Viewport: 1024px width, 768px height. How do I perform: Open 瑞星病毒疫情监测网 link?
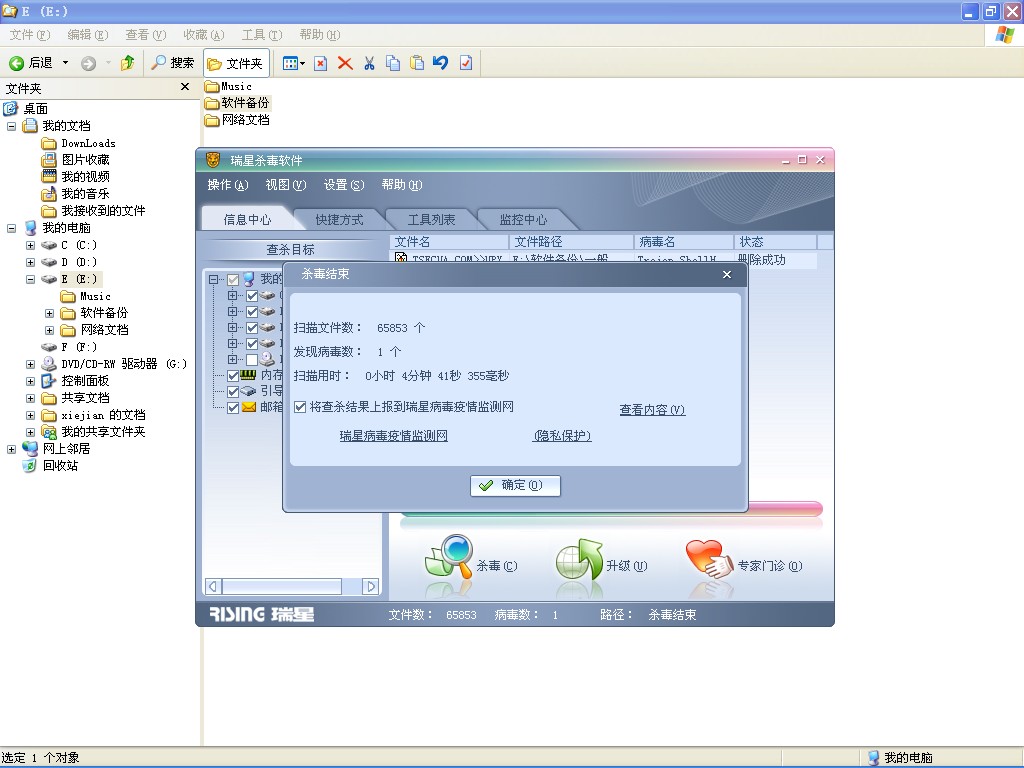393,436
